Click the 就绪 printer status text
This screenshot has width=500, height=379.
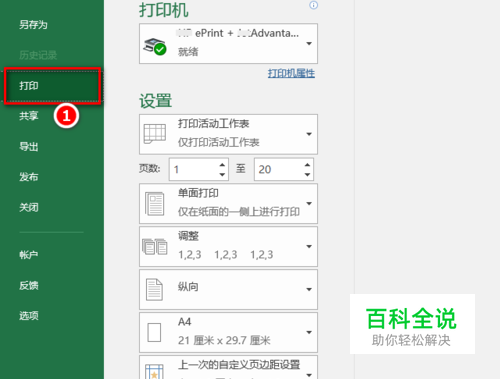click(x=188, y=52)
